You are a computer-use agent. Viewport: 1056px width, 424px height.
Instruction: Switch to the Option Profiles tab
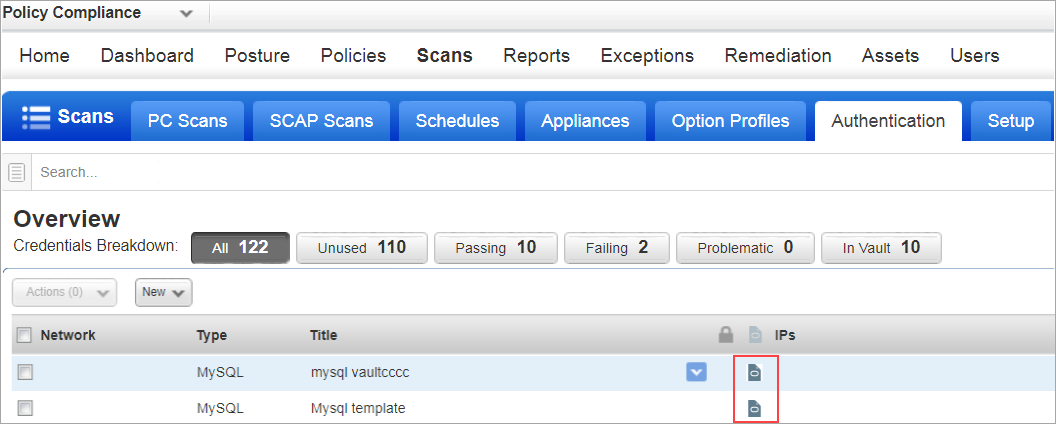(730, 121)
